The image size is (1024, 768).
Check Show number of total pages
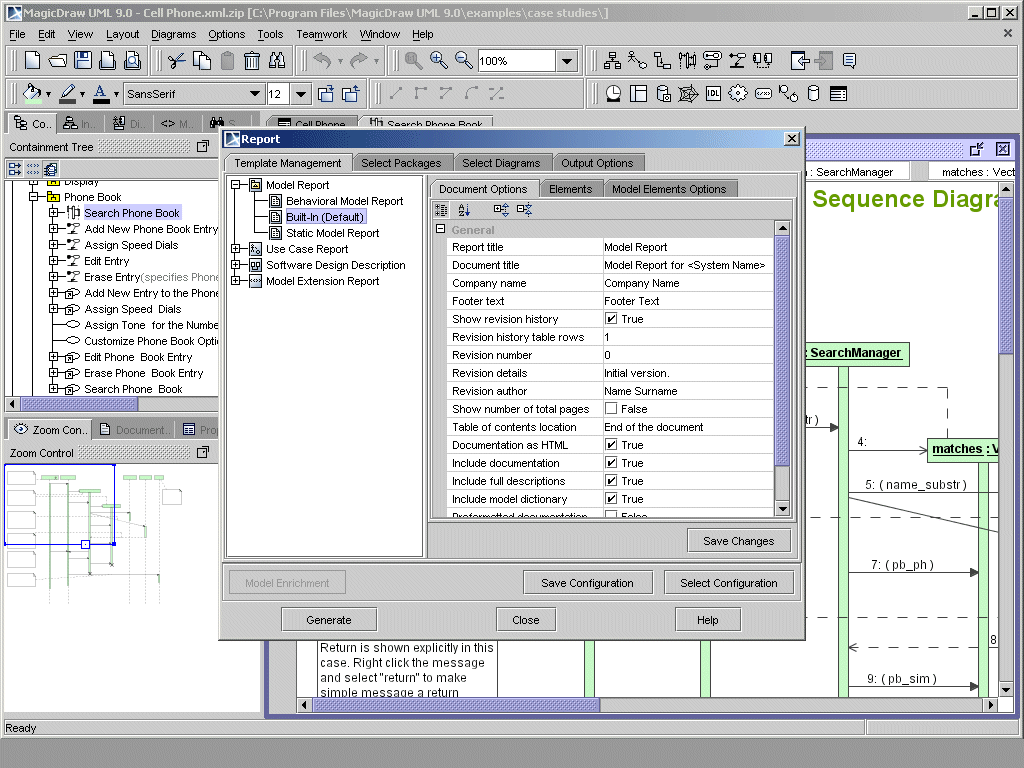[611, 409]
